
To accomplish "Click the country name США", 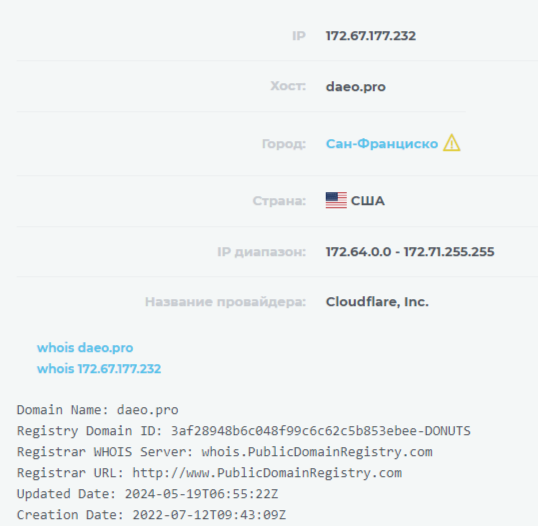I will coord(367,201).
